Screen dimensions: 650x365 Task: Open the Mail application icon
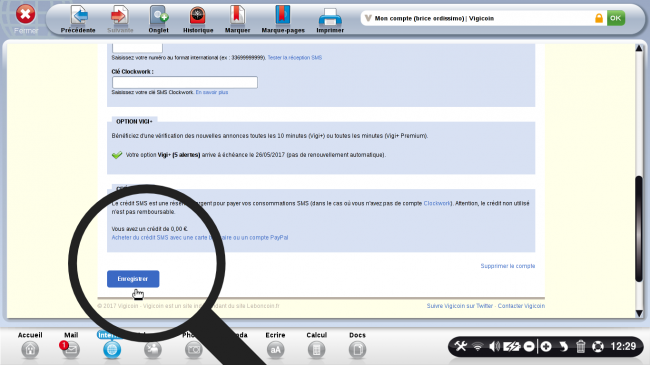point(71,350)
